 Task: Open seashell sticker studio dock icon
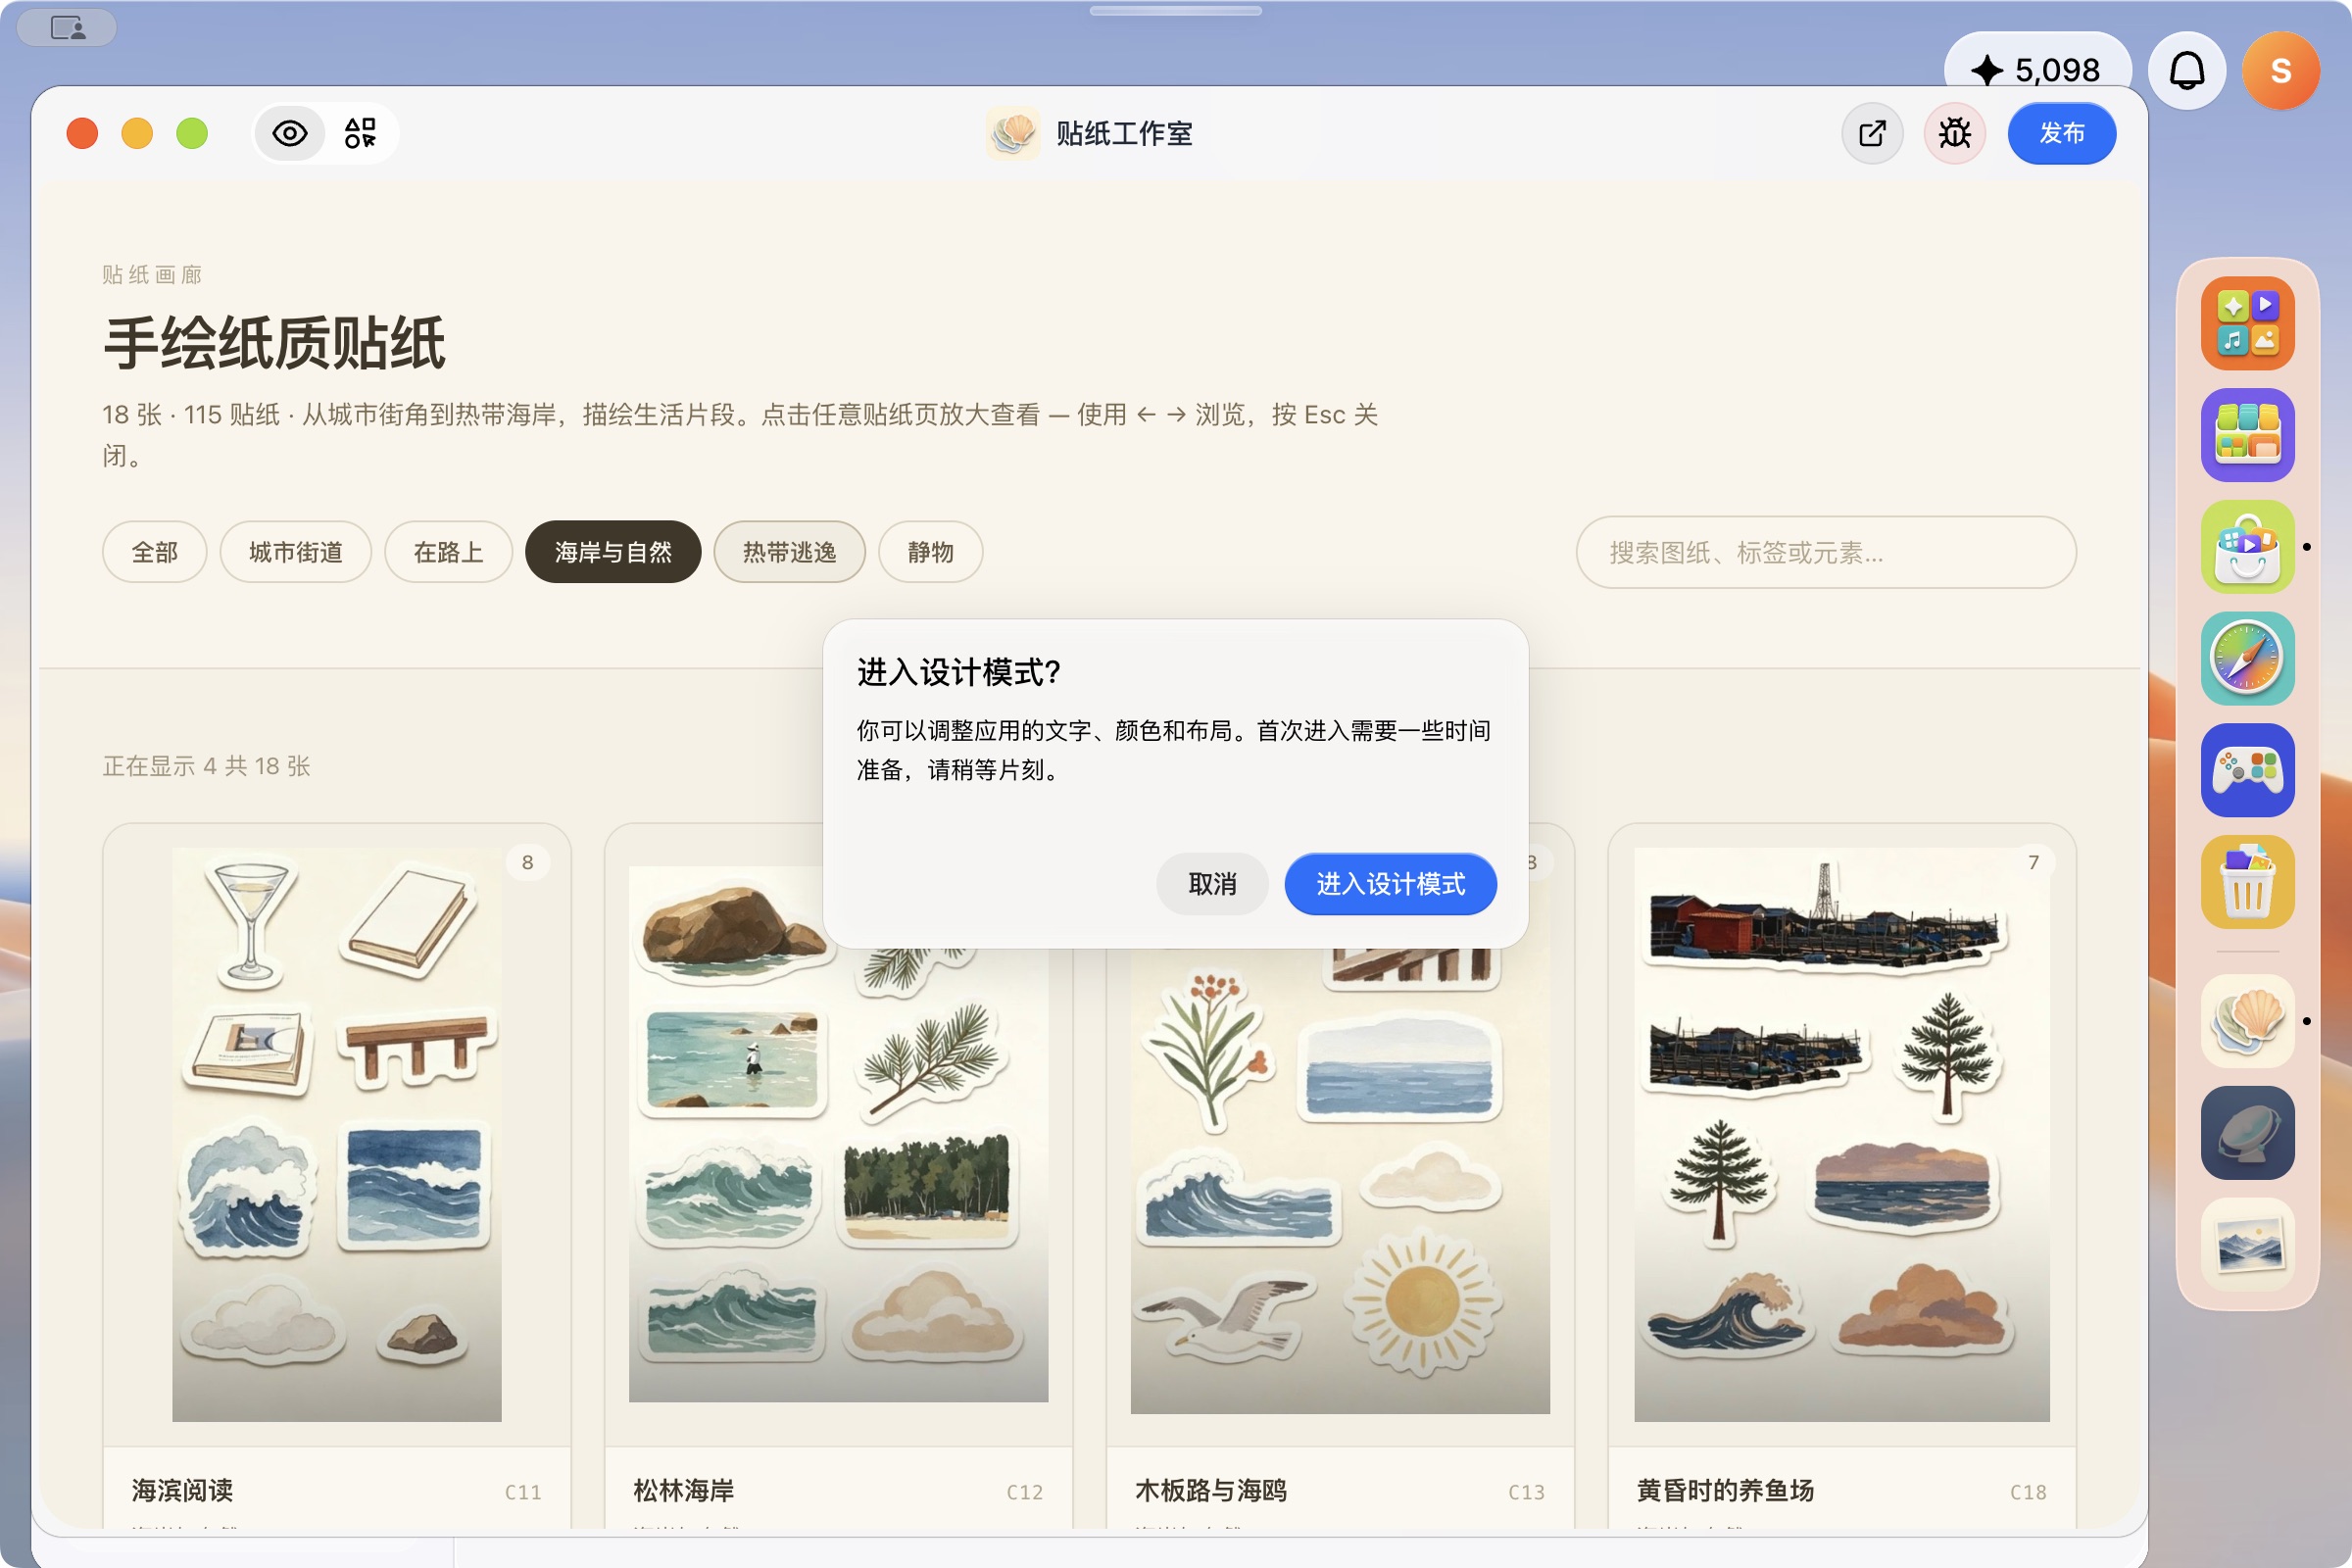pyautogui.click(x=2247, y=1021)
